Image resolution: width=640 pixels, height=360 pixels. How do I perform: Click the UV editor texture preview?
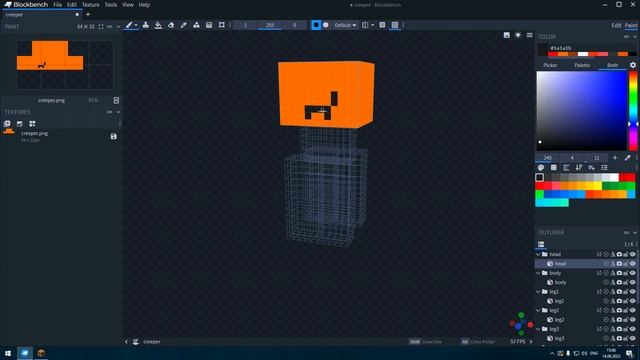[64, 64]
